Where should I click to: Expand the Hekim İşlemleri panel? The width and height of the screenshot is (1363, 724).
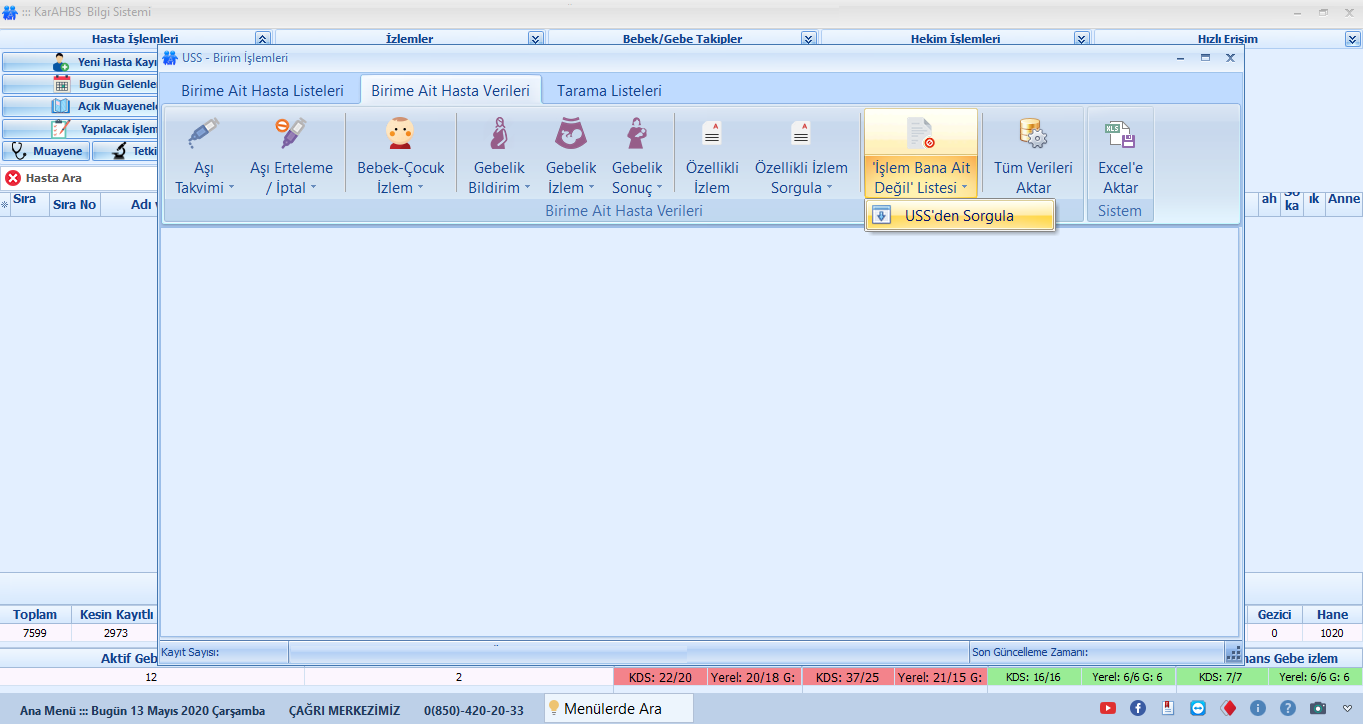(x=1081, y=39)
